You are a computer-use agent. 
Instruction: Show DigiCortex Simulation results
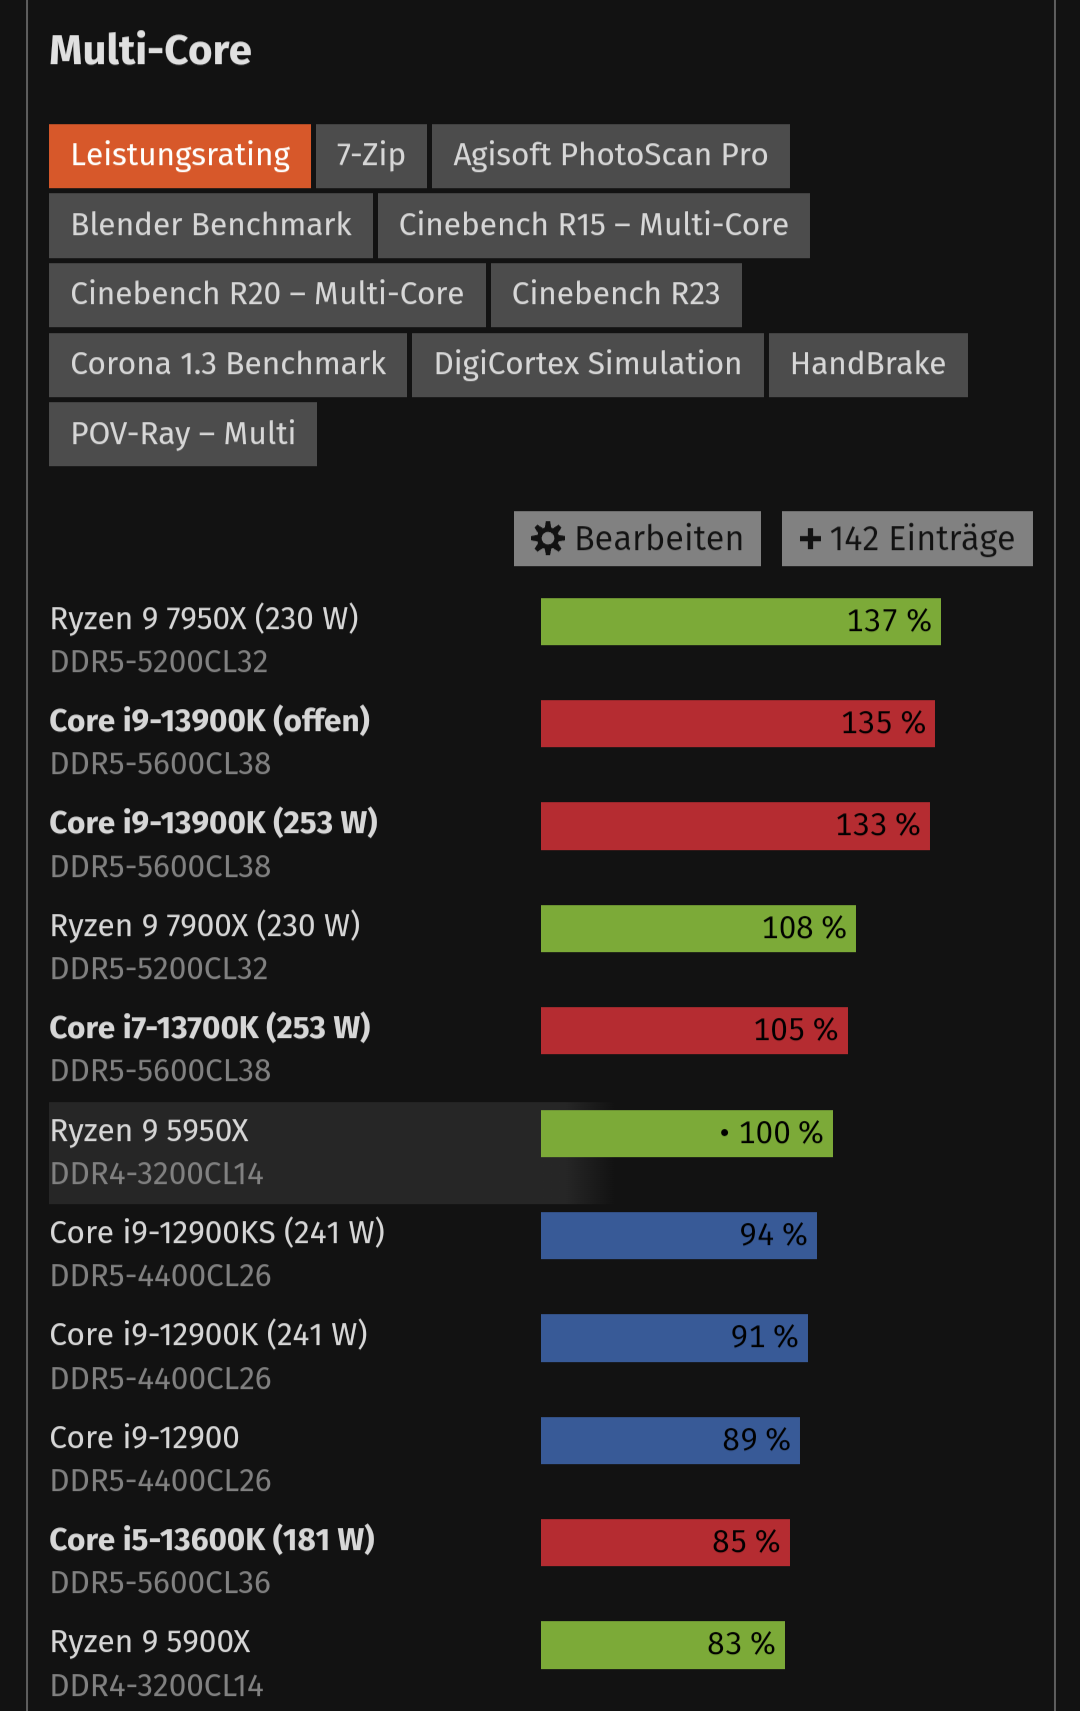point(587,364)
